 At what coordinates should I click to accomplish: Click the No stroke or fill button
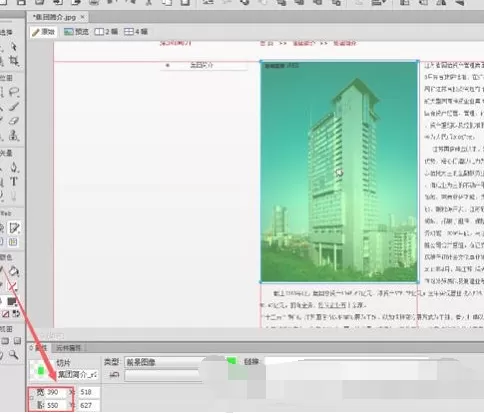tap(5, 314)
